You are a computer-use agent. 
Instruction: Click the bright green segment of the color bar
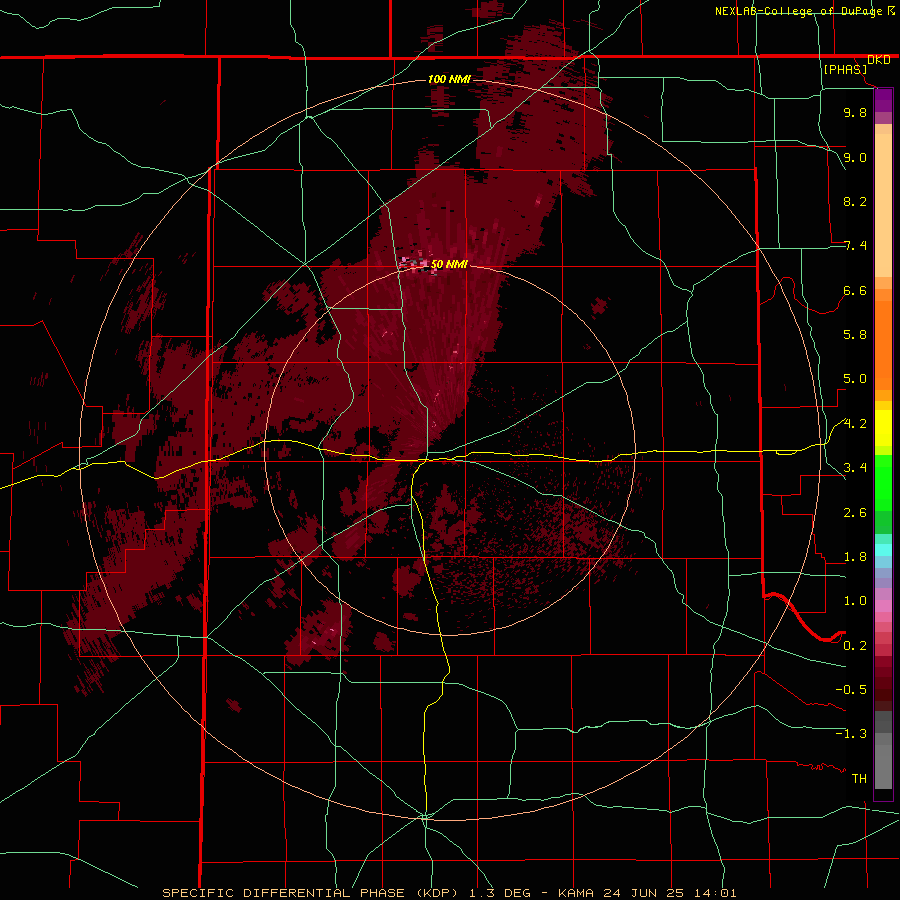883,483
